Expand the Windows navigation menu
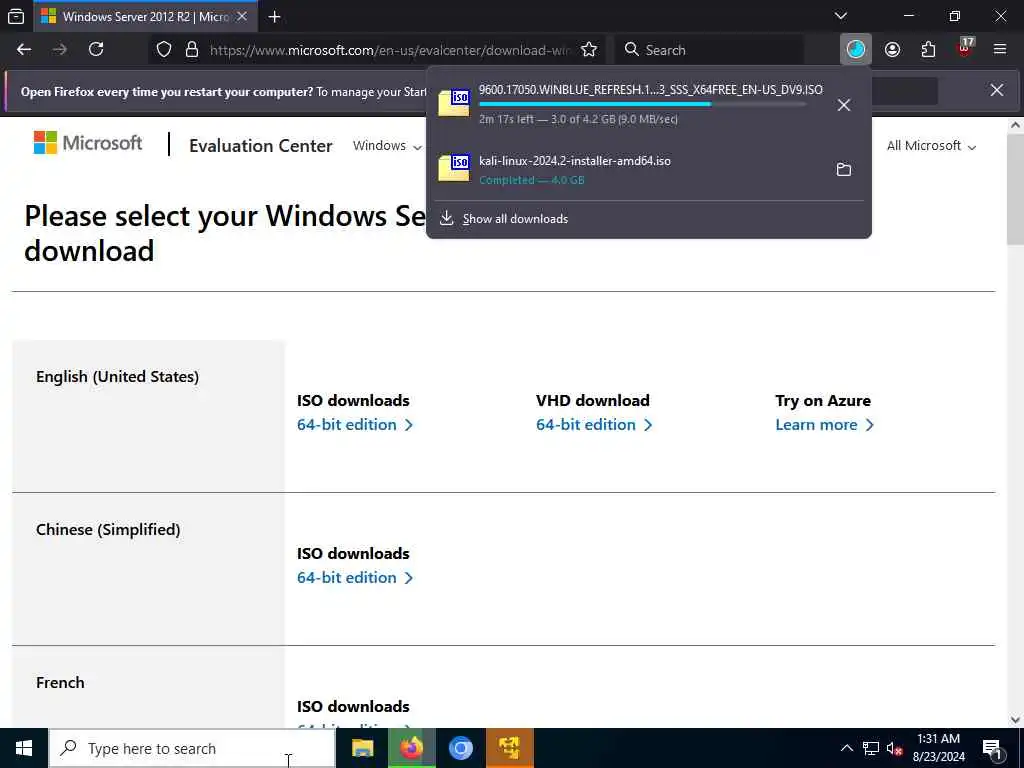 [x=387, y=146]
